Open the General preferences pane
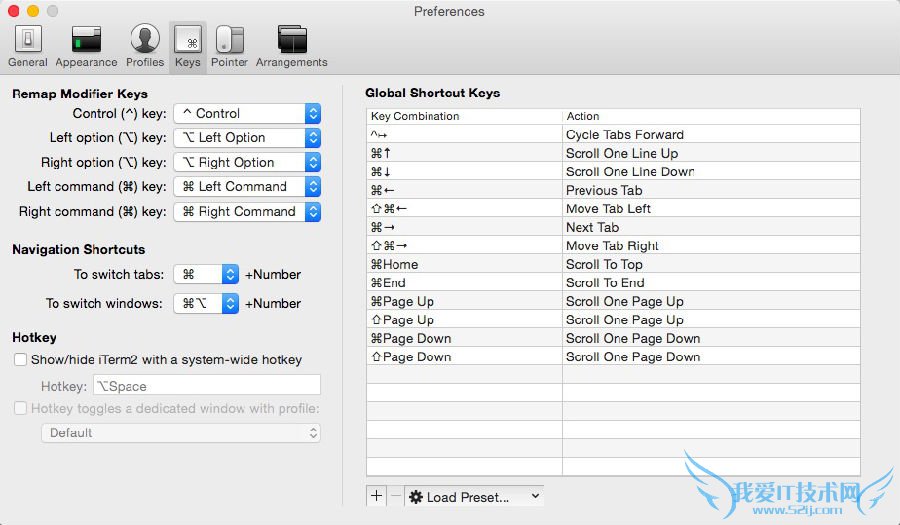Screen dimensions: 900x525 tap(27, 46)
